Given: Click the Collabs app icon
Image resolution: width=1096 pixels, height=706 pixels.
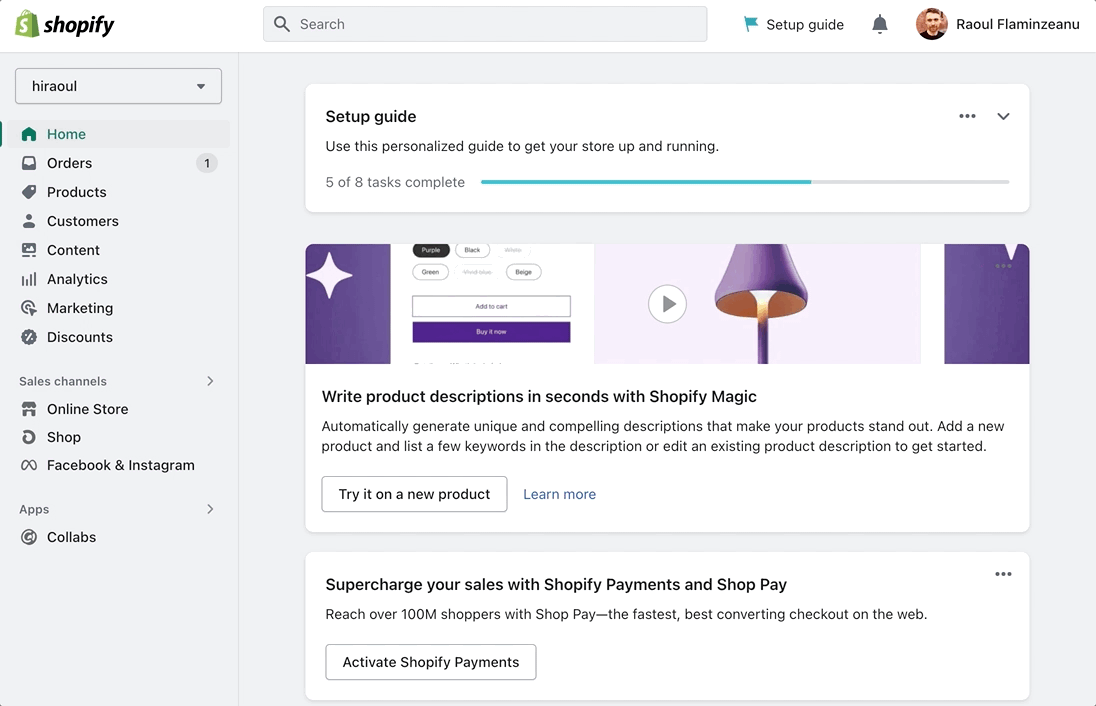Looking at the screenshot, I should click(x=29, y=537).
